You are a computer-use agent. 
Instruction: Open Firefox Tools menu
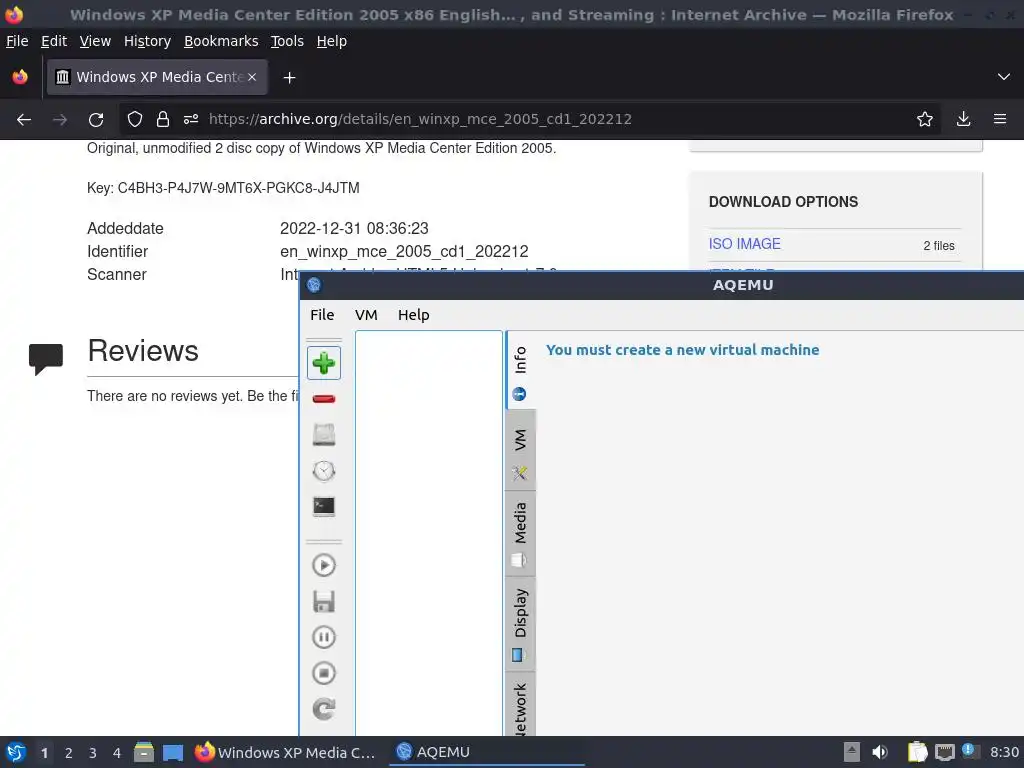click(287, 41)
